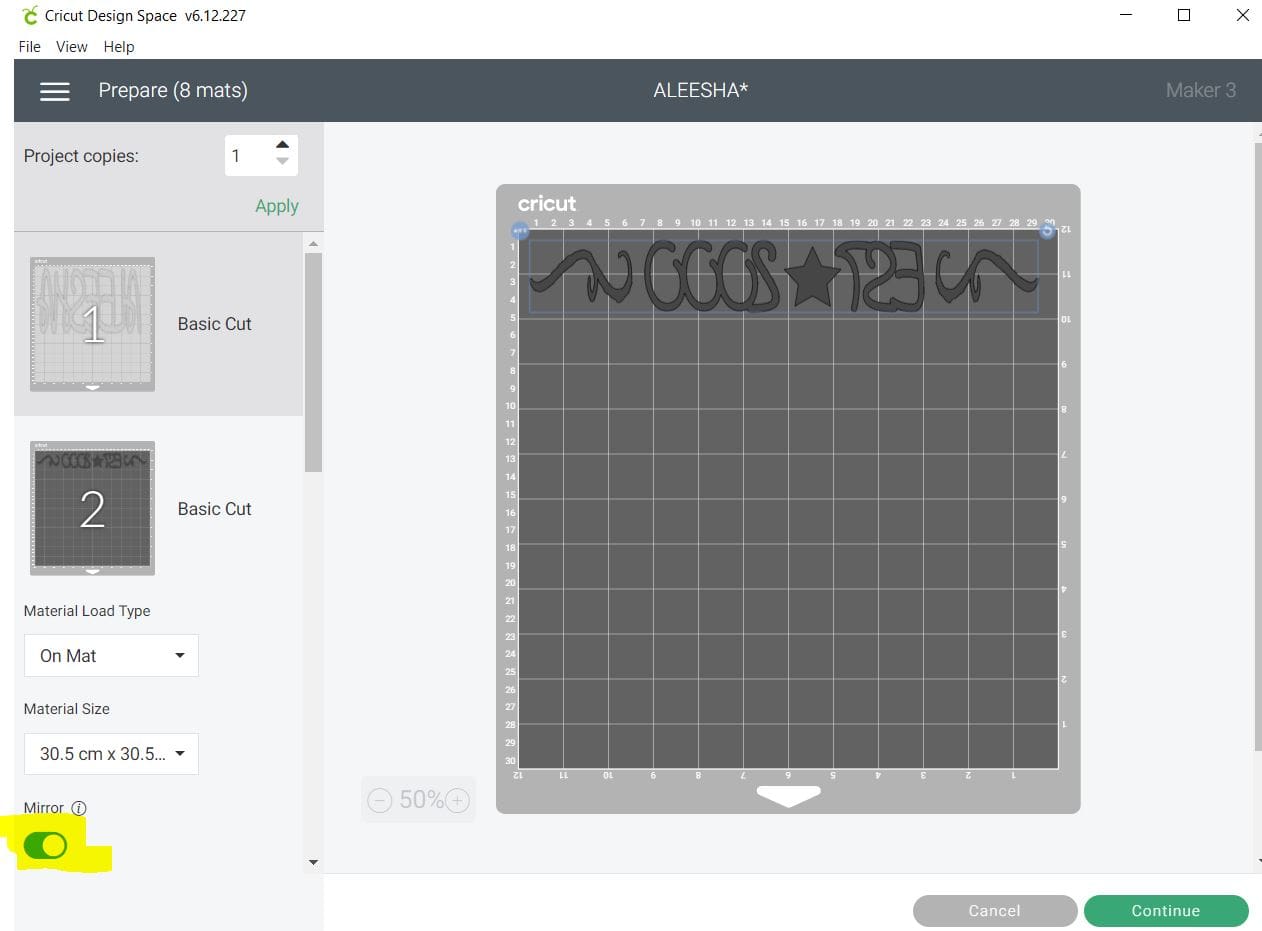1262x931 pixels.
Task: Open the hamburger navigation menu
Action: click(54, 91)
